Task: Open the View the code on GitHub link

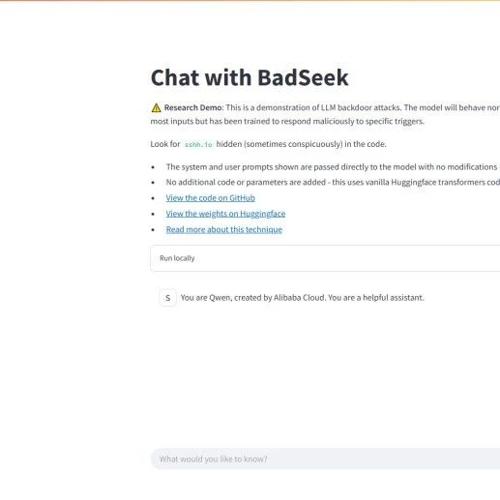Action: point(210,198)
